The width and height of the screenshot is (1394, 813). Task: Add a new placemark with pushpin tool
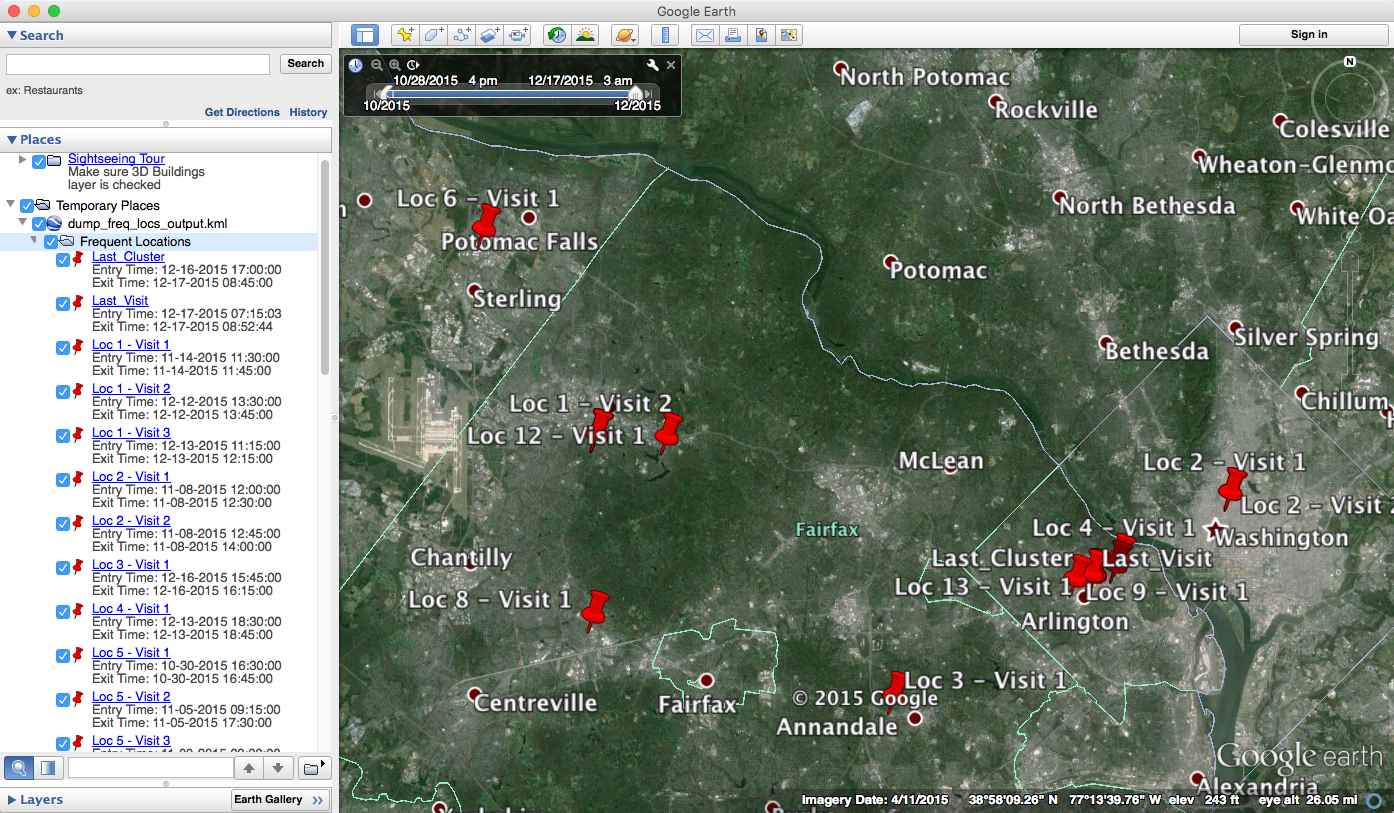coord(405,35)
